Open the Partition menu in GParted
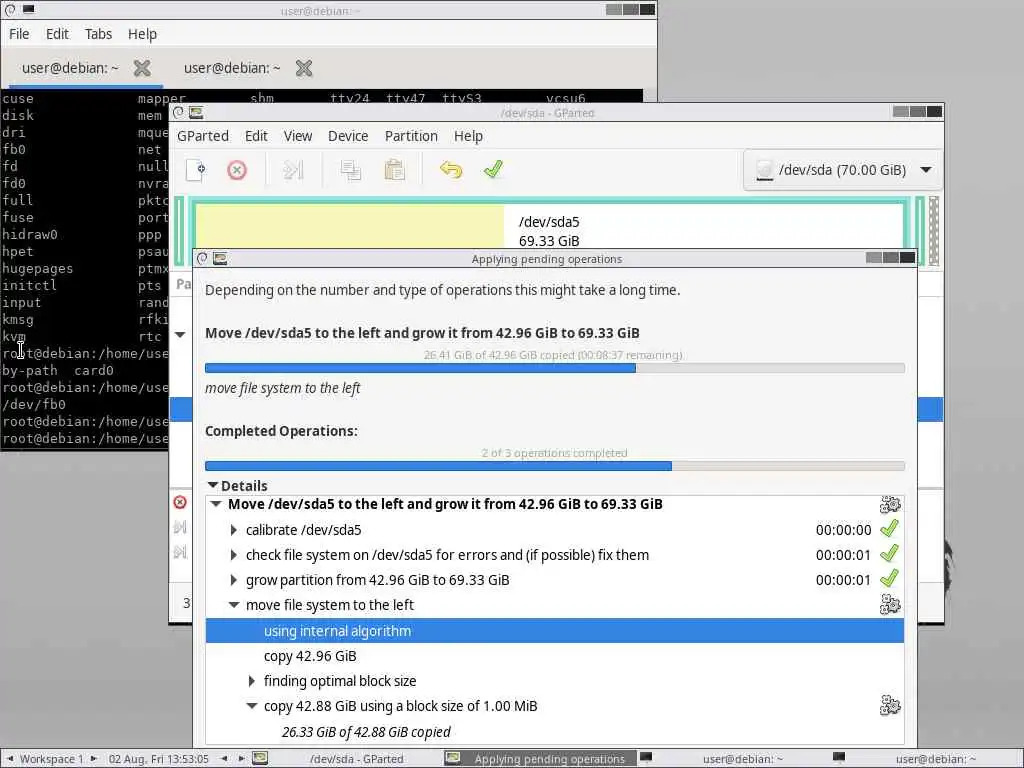Screen dimensions: 1024x768 click(x=411, y=136)
